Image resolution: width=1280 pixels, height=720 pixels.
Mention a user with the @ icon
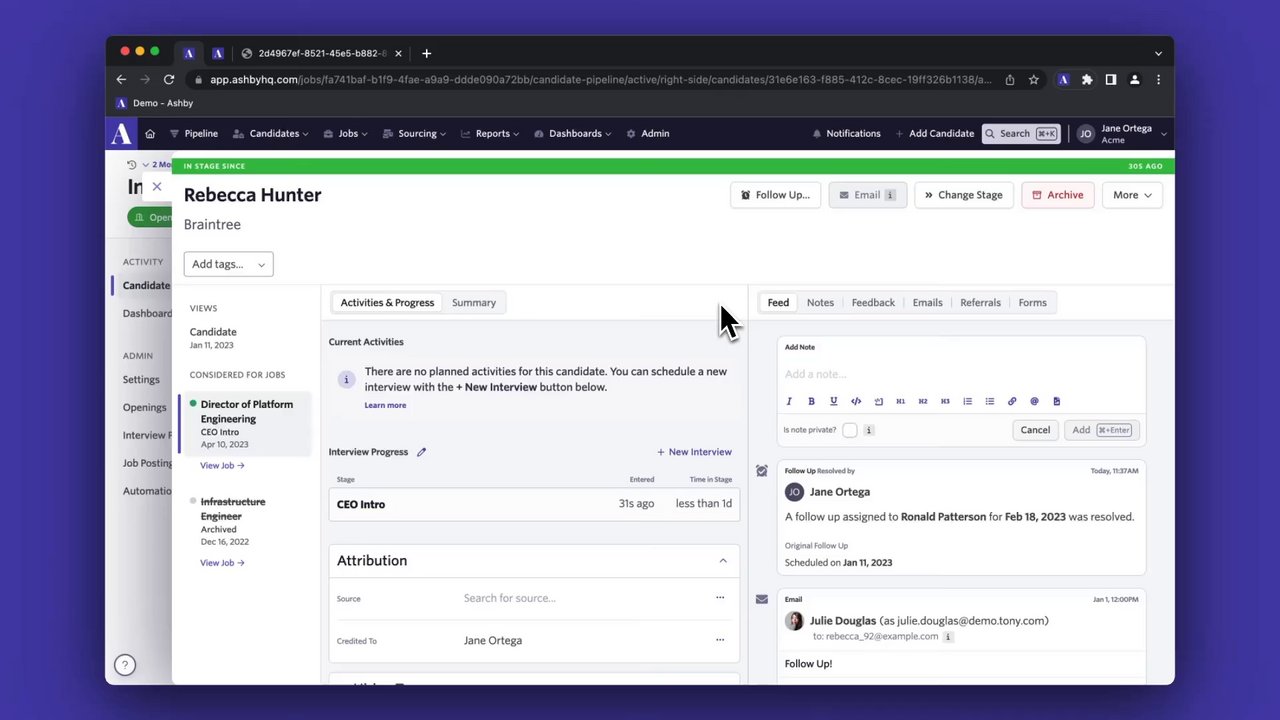coord(1034,401)
